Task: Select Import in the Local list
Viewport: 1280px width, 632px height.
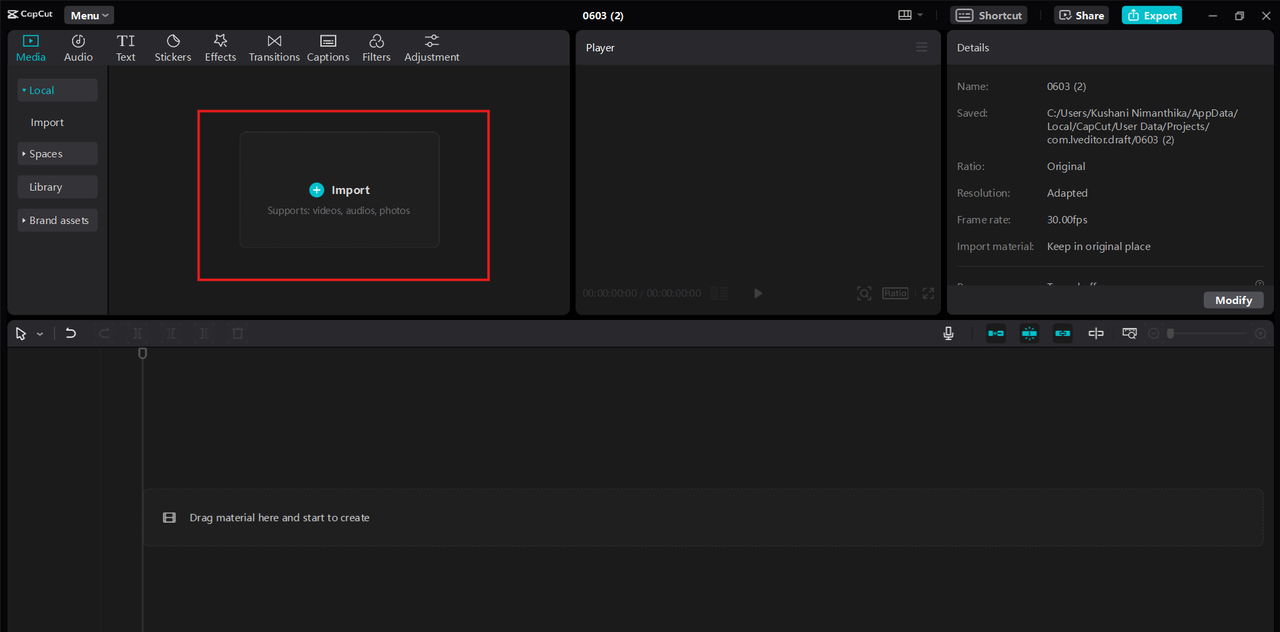Action: point(47,122)
